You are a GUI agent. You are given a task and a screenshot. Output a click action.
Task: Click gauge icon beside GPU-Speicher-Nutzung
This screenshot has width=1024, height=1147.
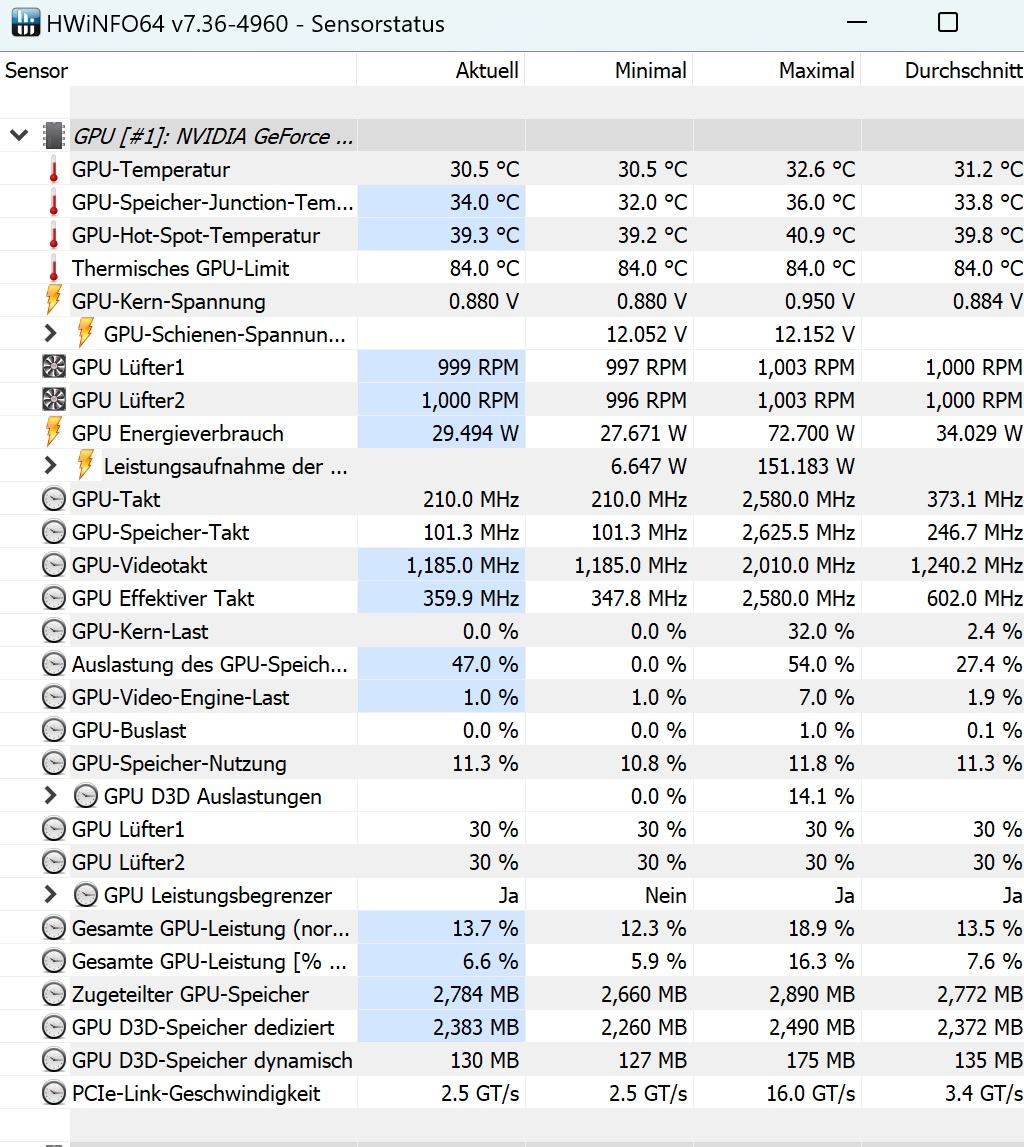coord(53,763)
